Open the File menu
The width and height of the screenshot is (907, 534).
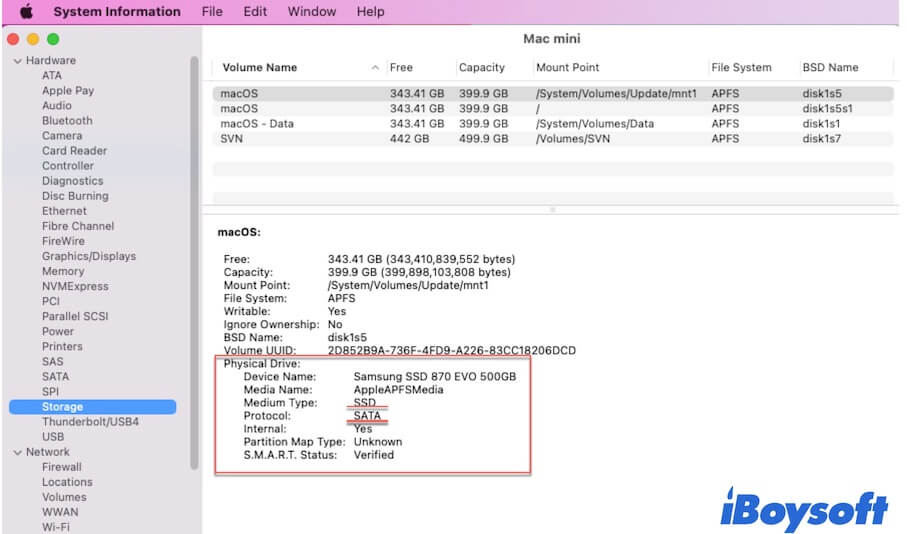click(x=212, y=12)
